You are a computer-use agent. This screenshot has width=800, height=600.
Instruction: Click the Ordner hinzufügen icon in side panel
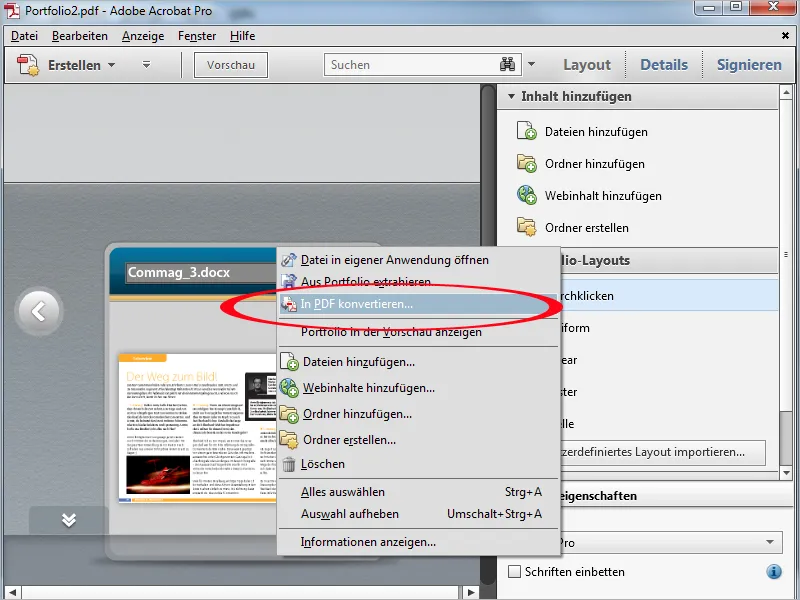point(527,163)
